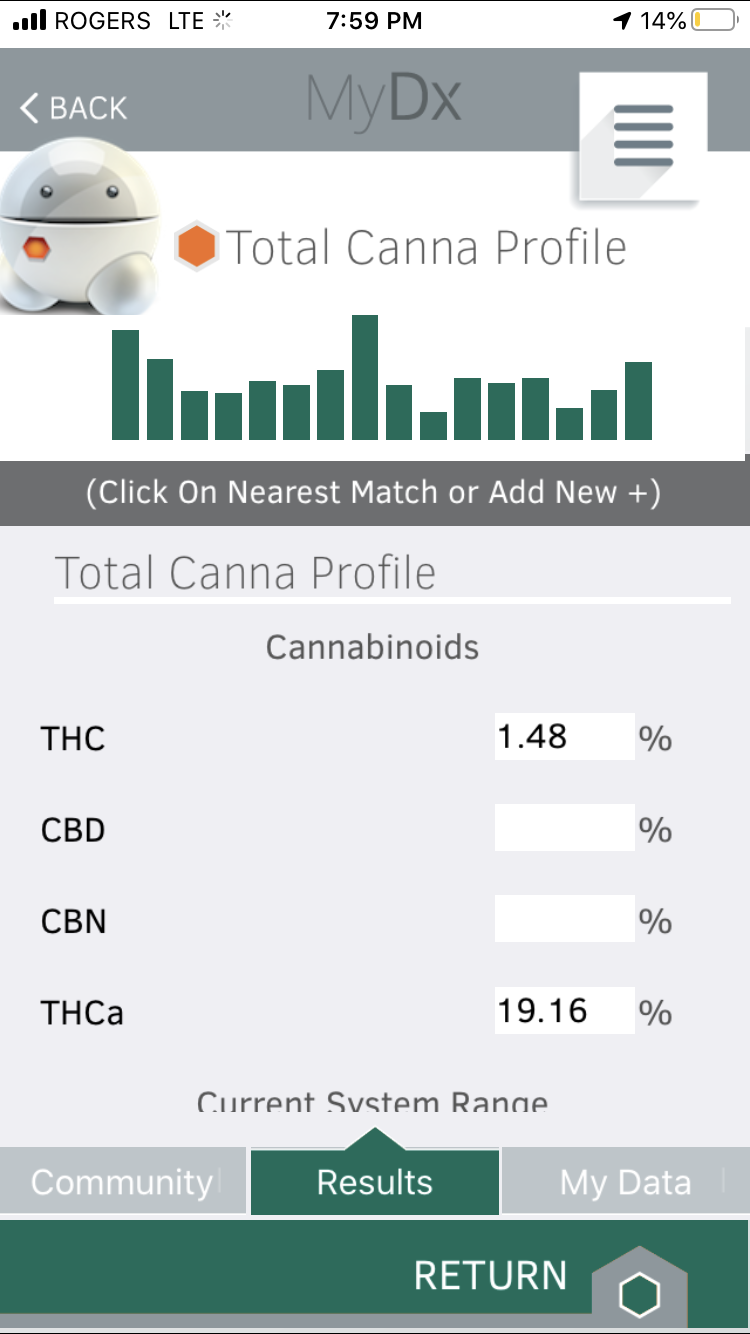This screenshot has height=1334, width=750.
Task: Tap Click On Nearest Match or Add New banner
Action: pyautogui.click(x=374, y=493)
